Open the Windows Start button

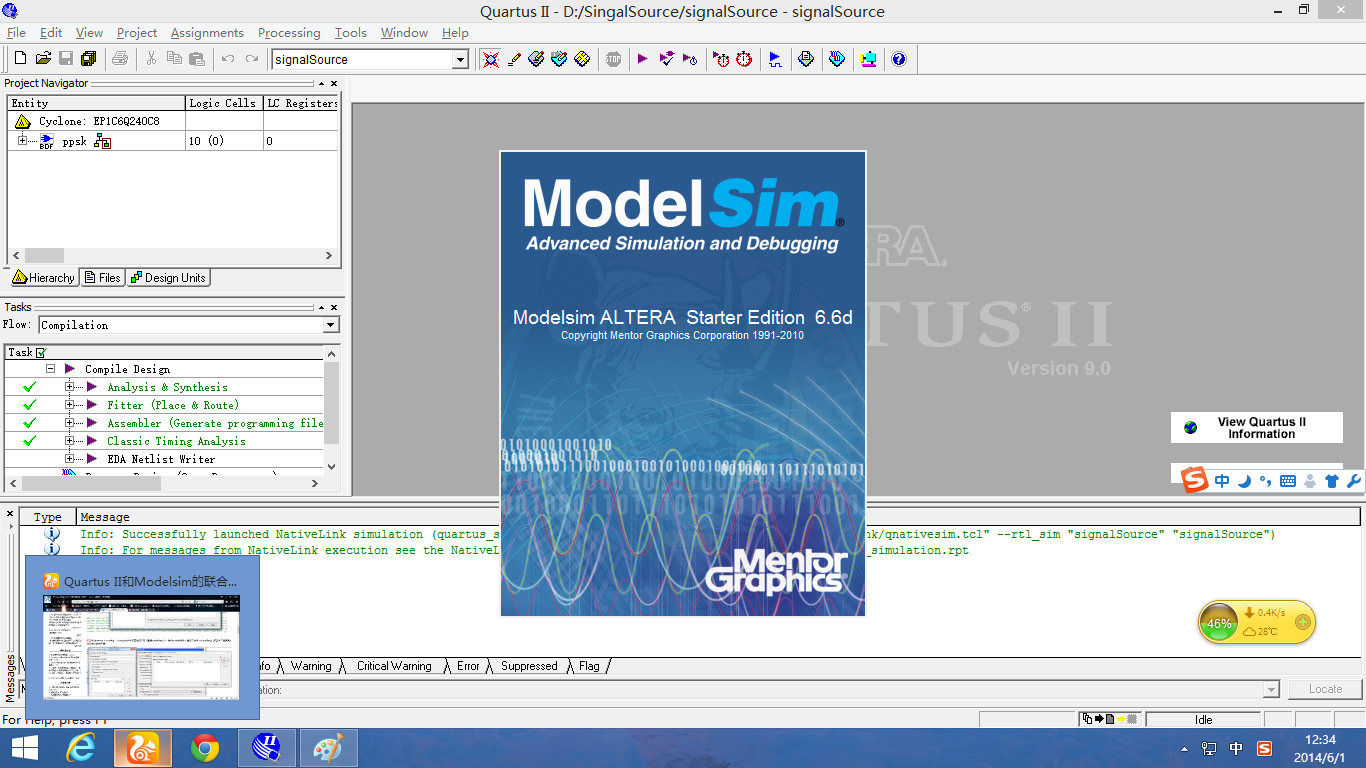coord(24,748)
